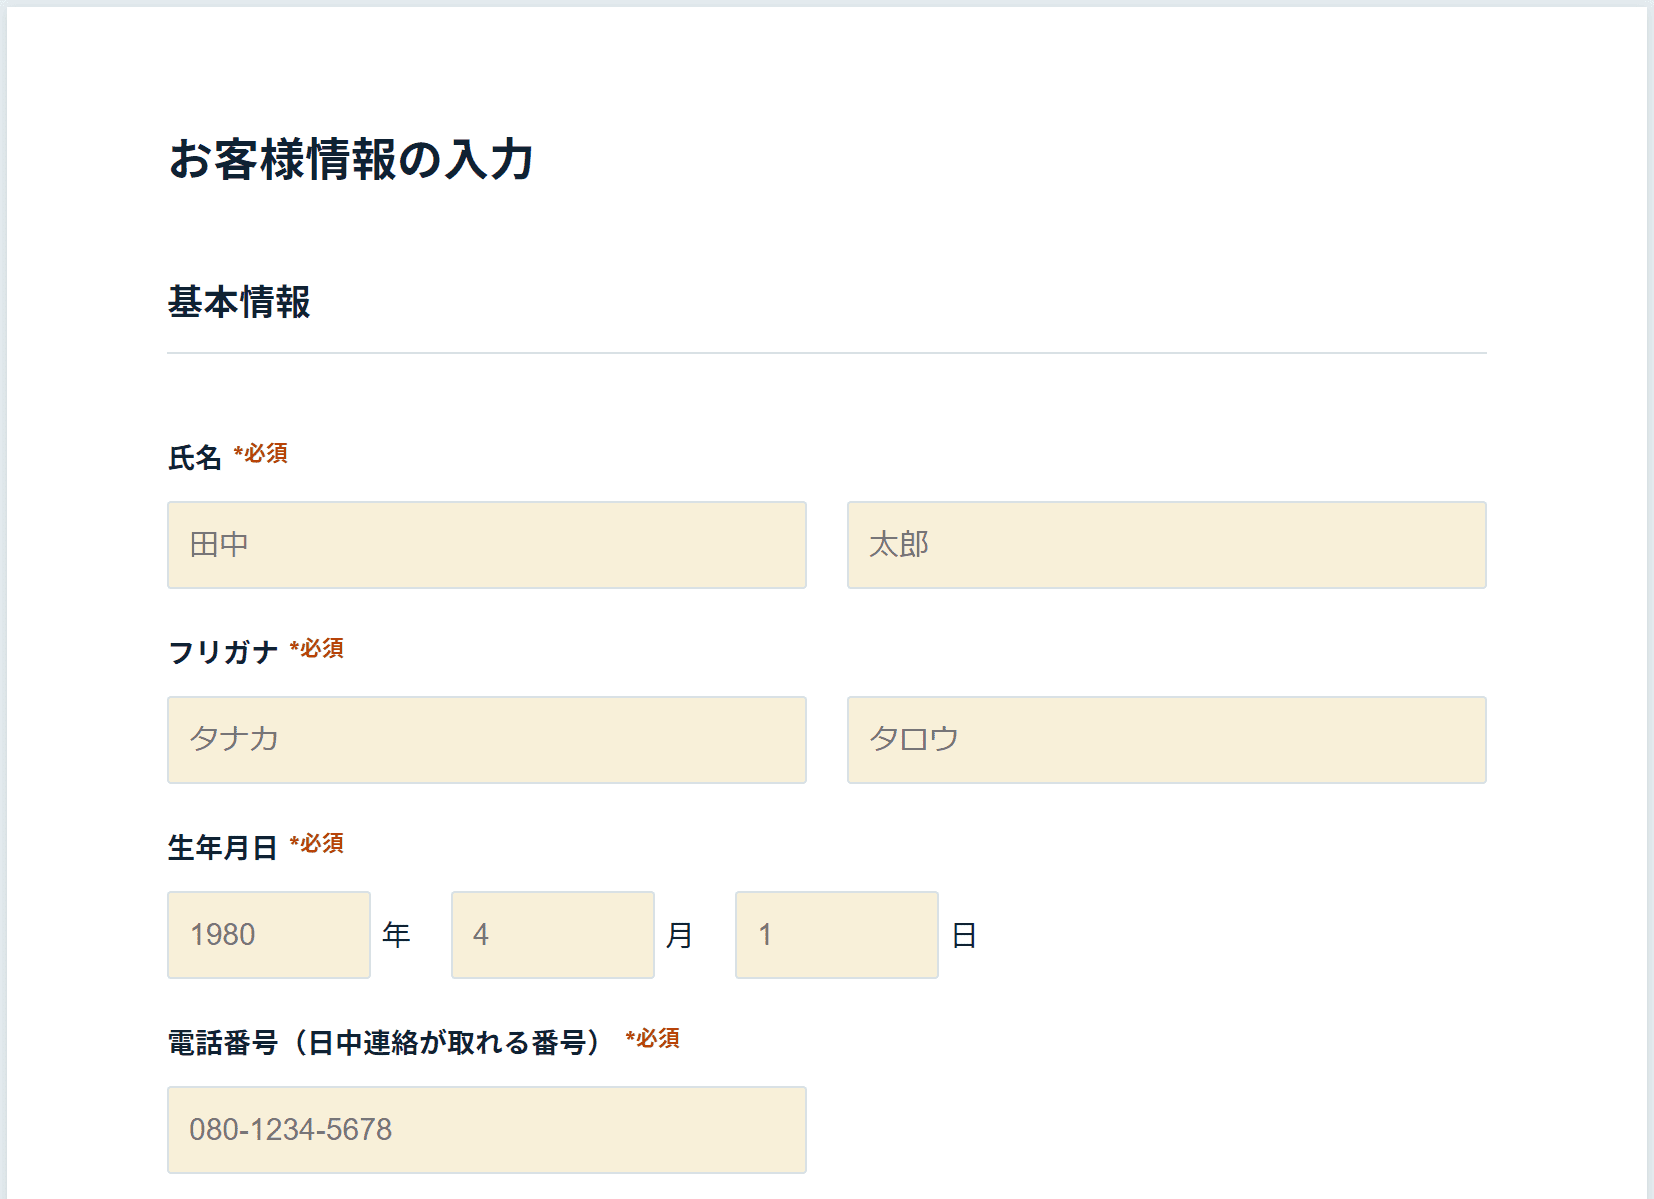Screen dimensions: 1654x1199
Task: Click the 基本情報 section heading
Action: coord(239,302)
